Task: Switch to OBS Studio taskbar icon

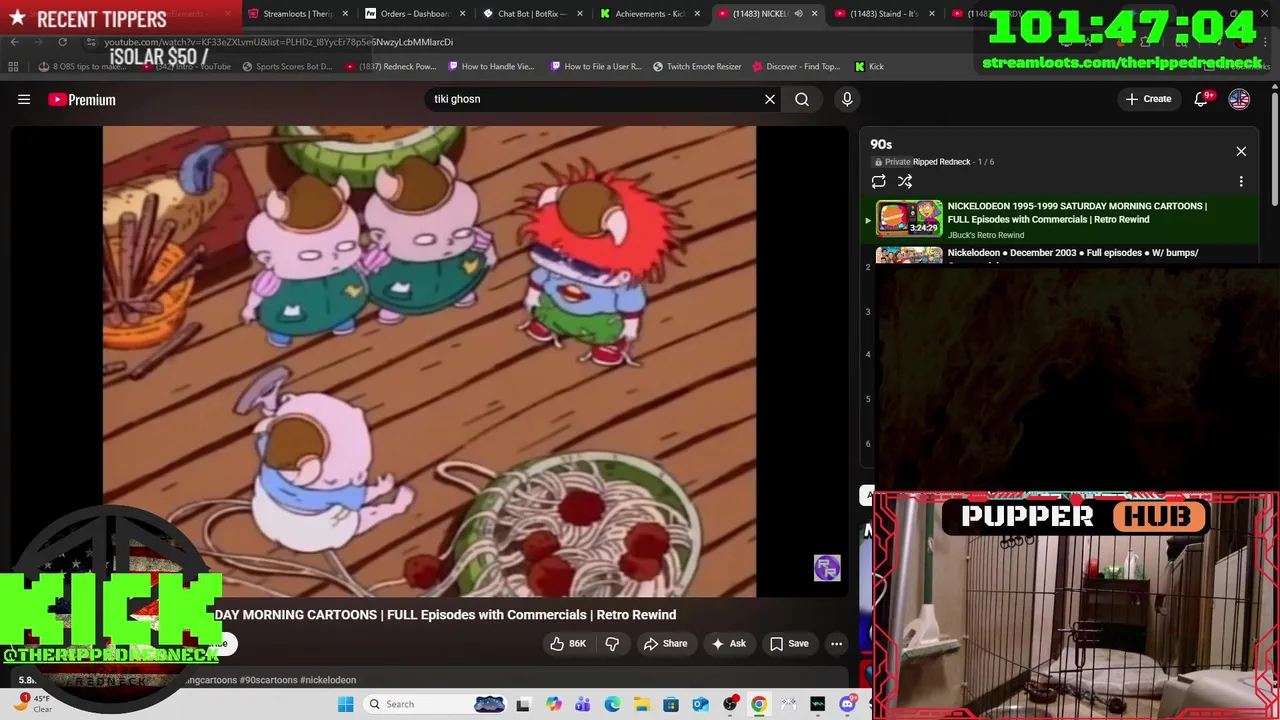Action: point(730,704)
